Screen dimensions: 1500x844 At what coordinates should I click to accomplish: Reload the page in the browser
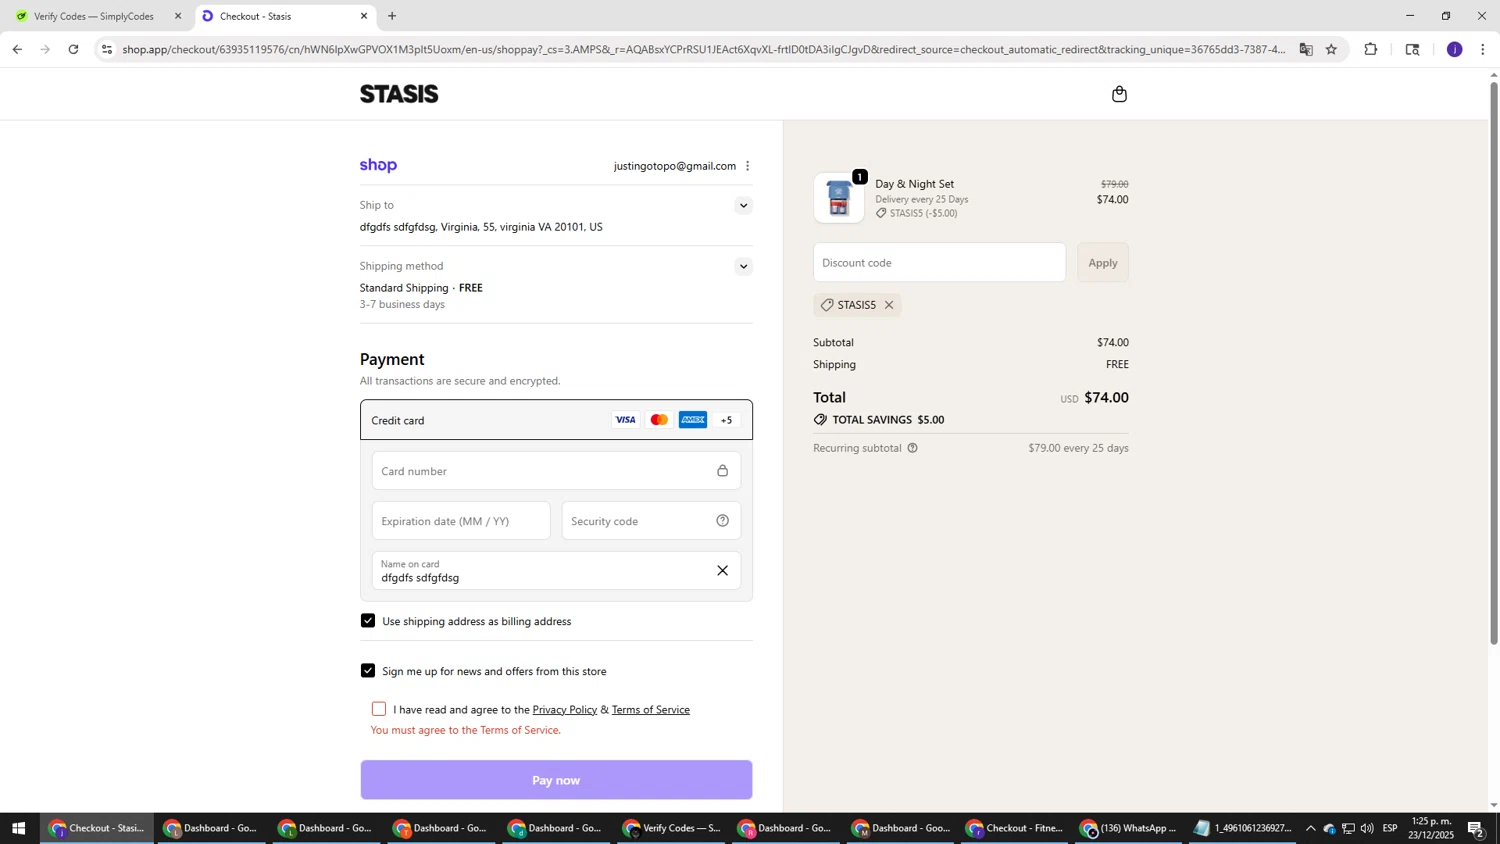(73, 49)
